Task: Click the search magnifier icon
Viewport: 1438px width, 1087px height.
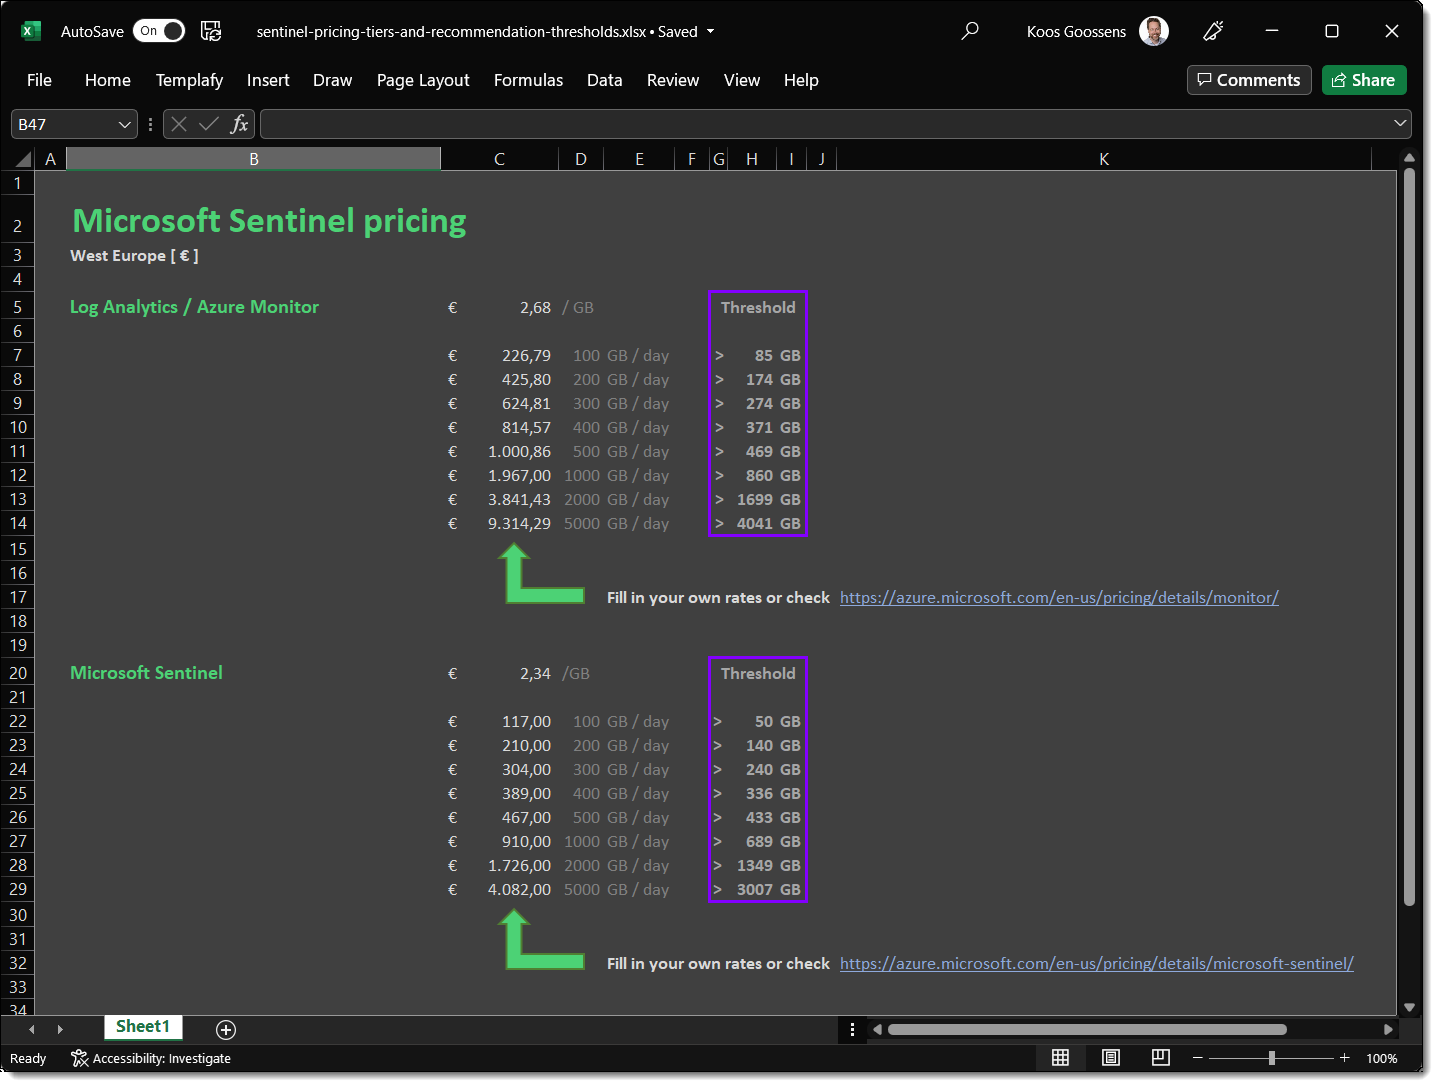Action: 970,31
